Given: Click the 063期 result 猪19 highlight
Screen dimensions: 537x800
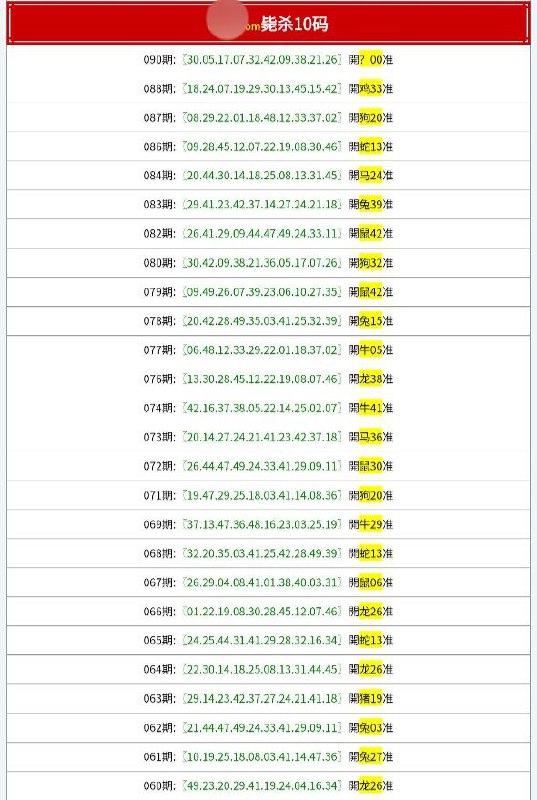Looking at the screenshot, I should pos(371,698).
